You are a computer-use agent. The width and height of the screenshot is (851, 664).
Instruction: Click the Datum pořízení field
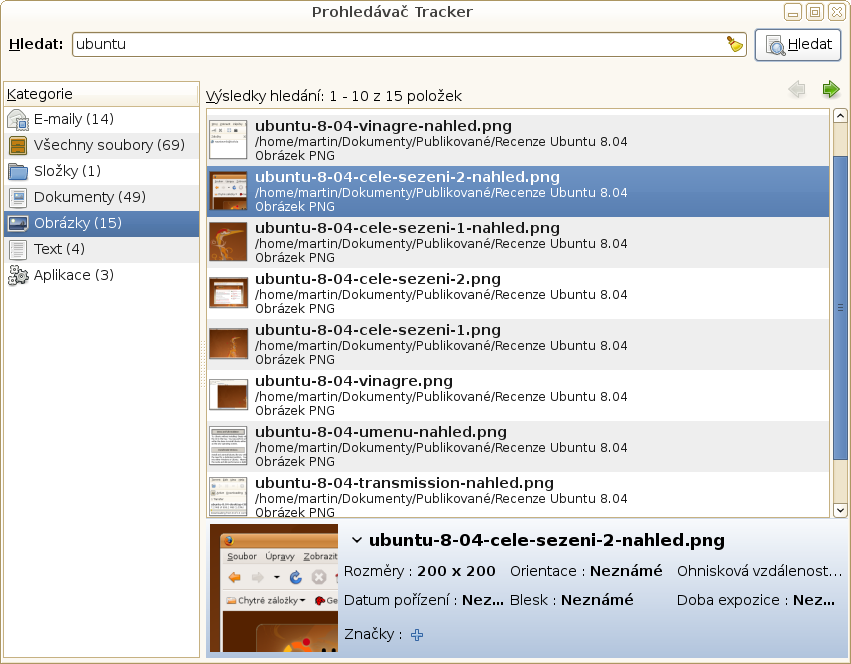tap(424, 600)
